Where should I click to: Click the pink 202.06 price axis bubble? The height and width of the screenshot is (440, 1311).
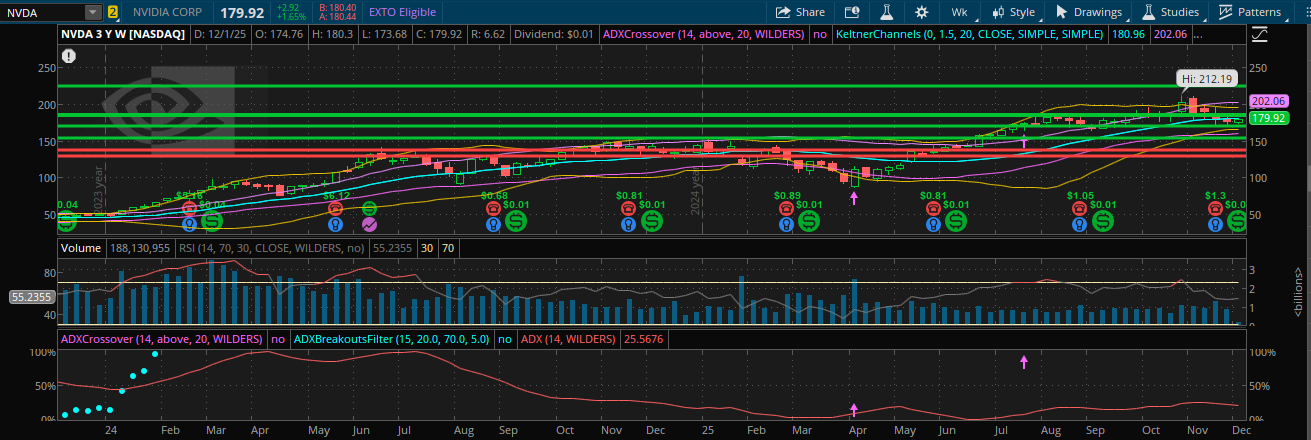(x=1267, y=101)
